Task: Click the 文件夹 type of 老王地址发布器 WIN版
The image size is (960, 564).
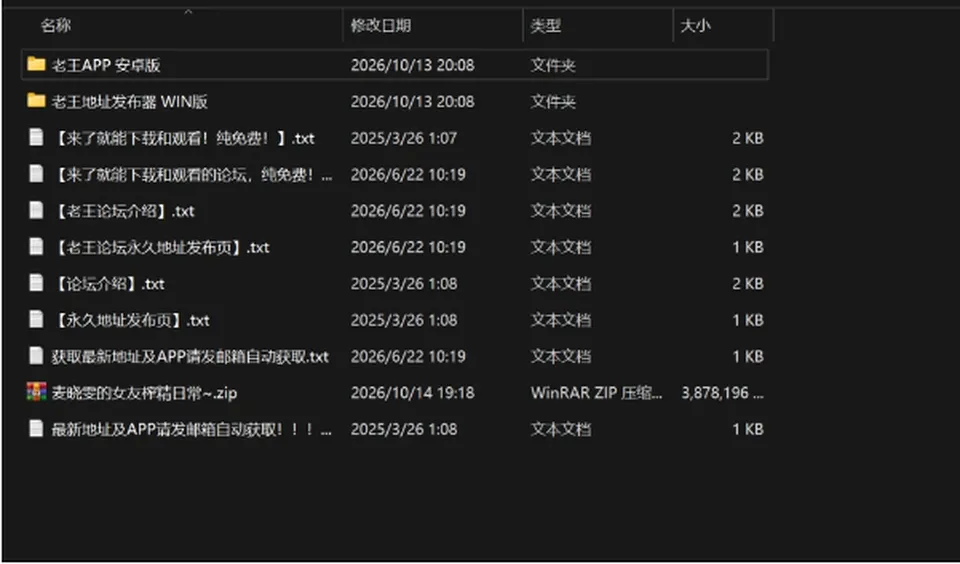Action: [553, 101]
